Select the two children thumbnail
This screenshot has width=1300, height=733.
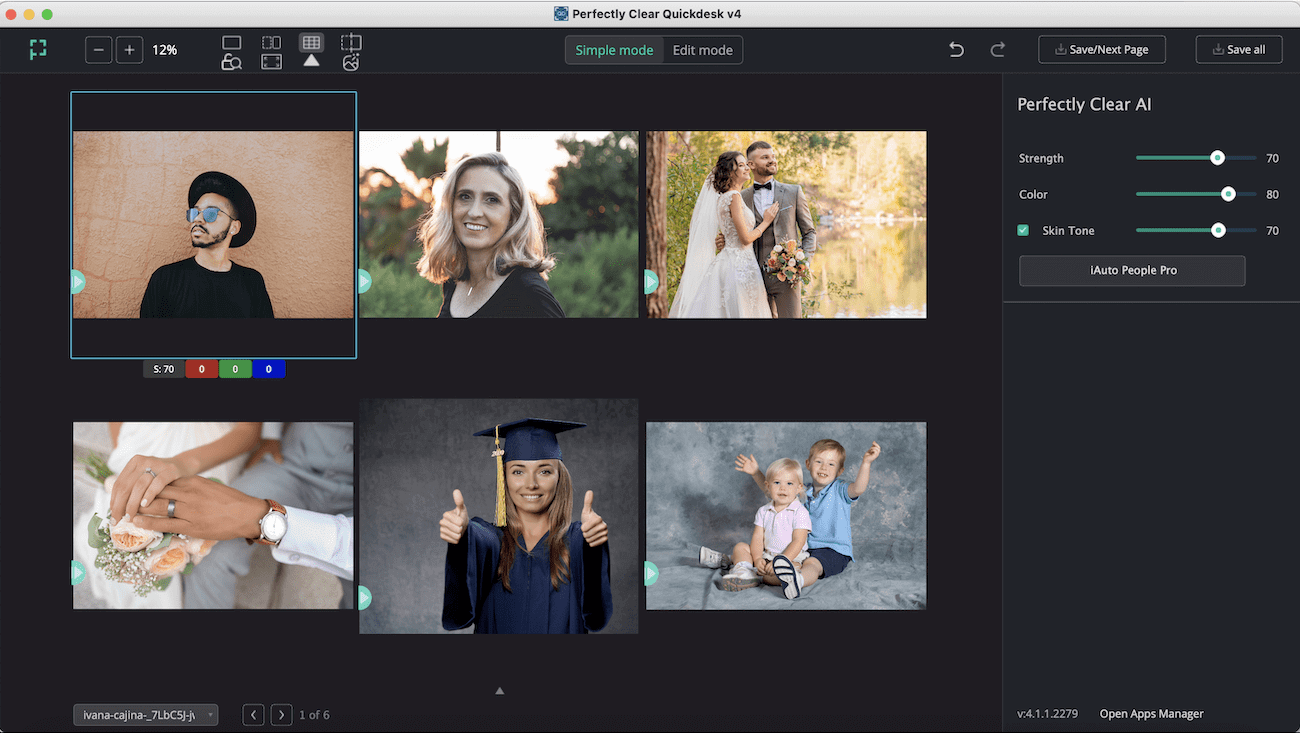[x=786, y=515]
